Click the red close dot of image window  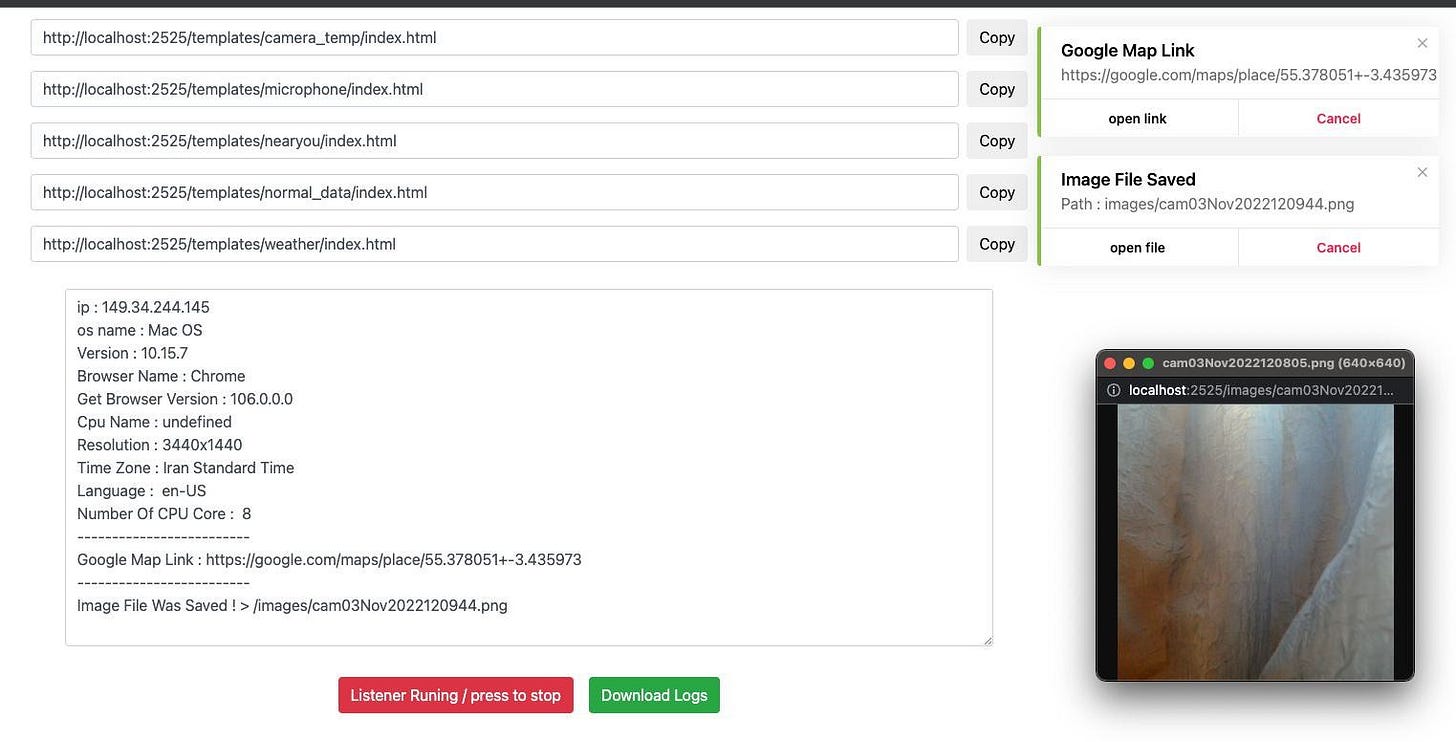coord(1110,363)
